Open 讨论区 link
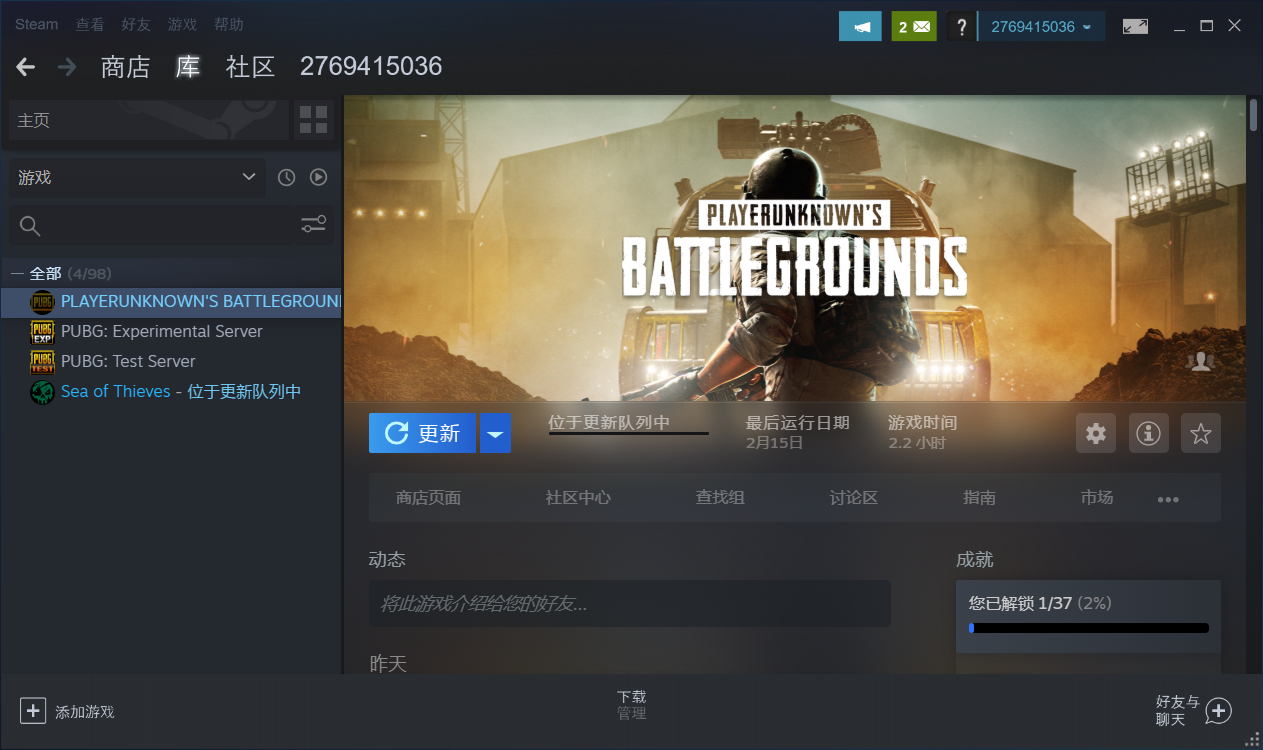This screenshot has height=750, width=1263. pos(853,498)
